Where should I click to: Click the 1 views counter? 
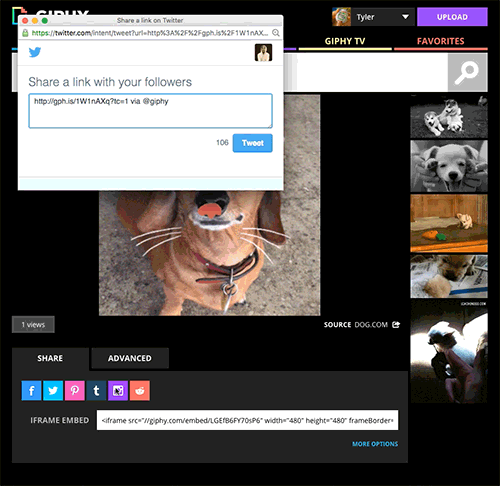pyautogui.click(x=33, y=325)
